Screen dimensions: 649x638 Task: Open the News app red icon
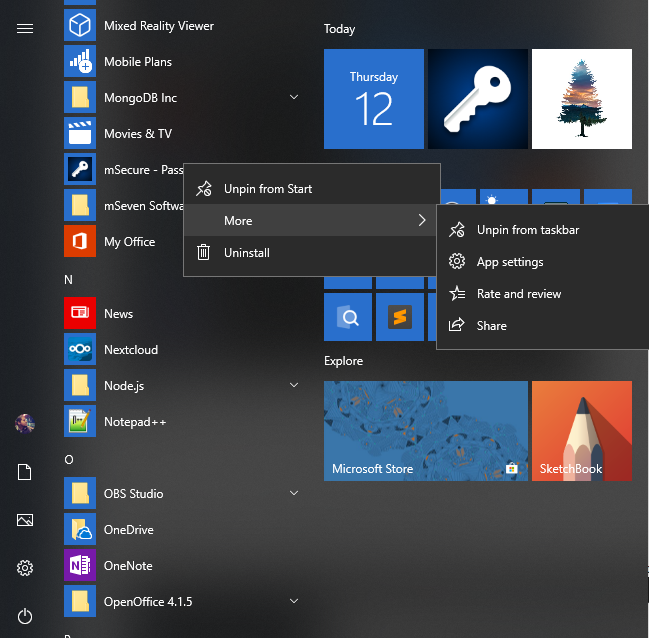80,313
